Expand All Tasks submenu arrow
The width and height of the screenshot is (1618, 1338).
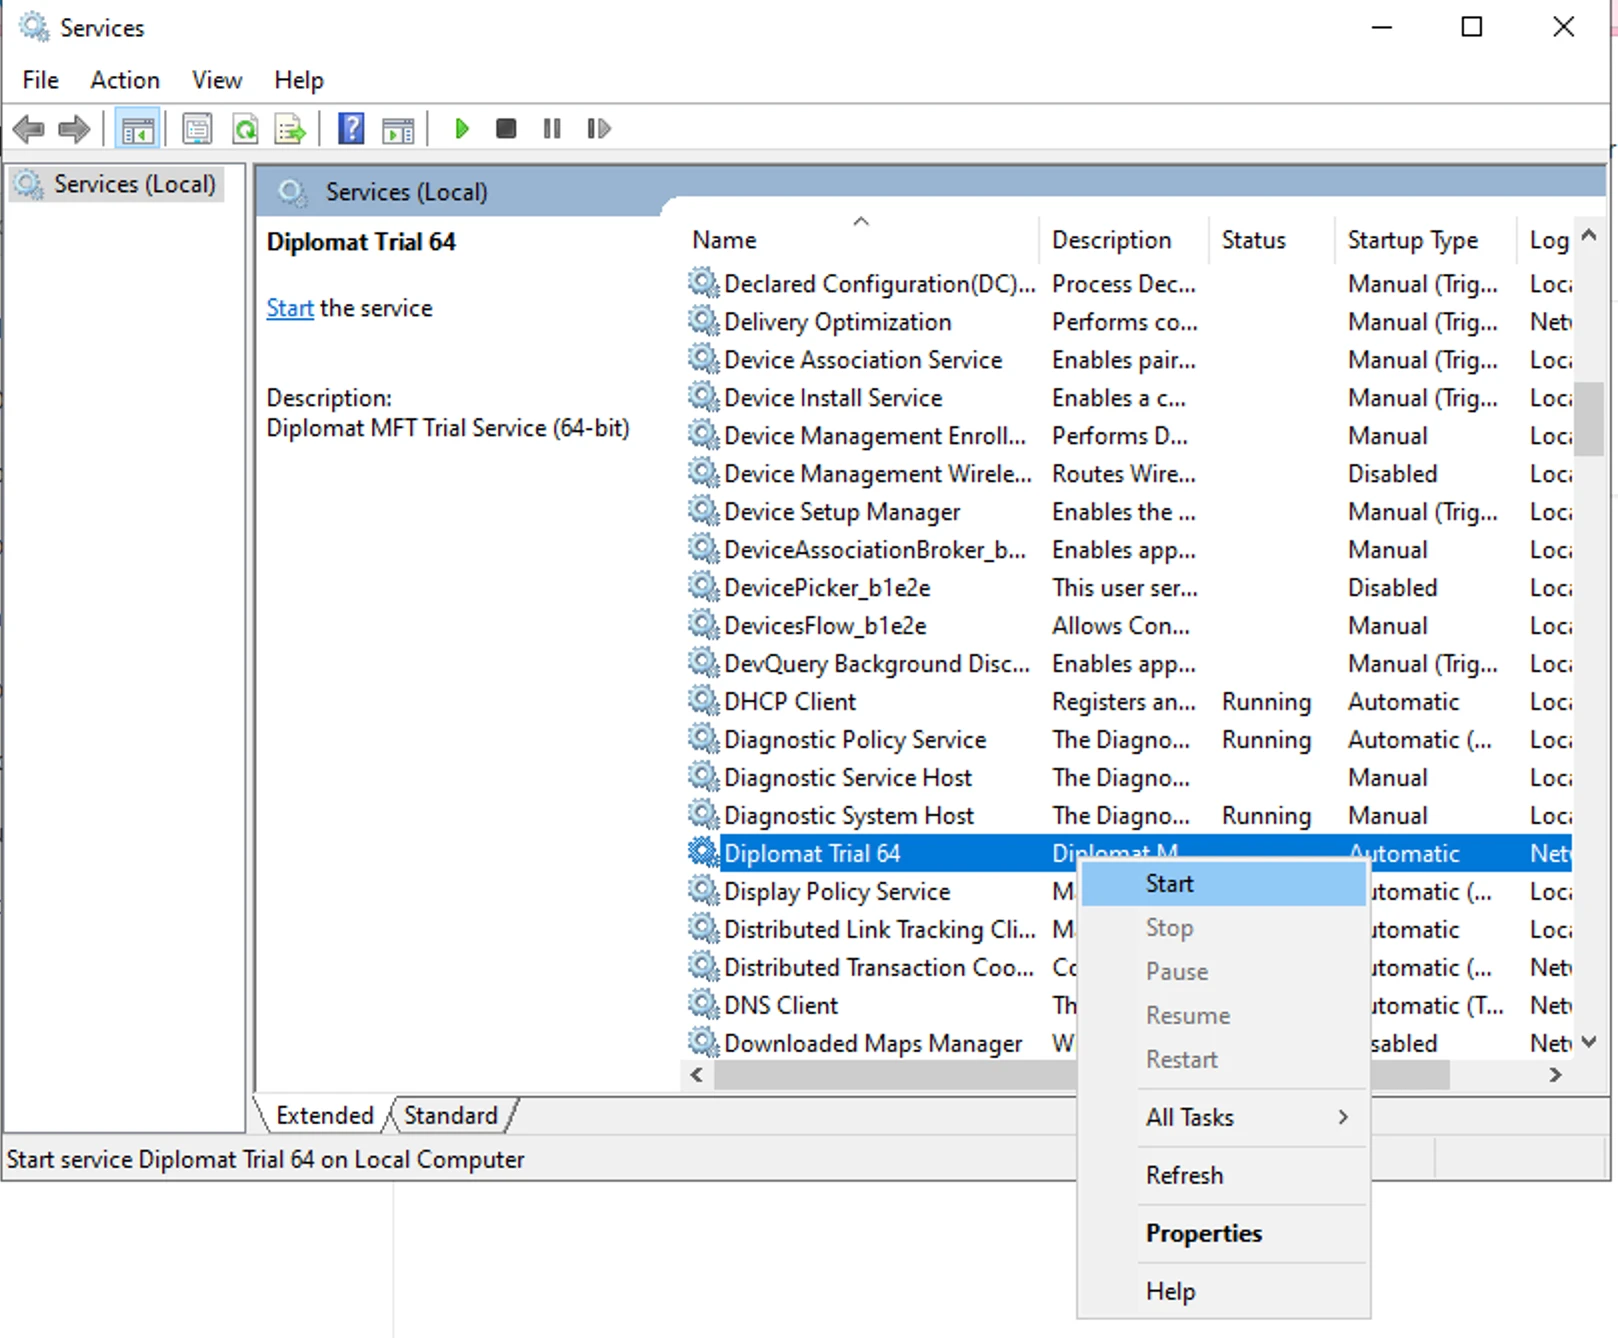click(x=1343, y=1117)
